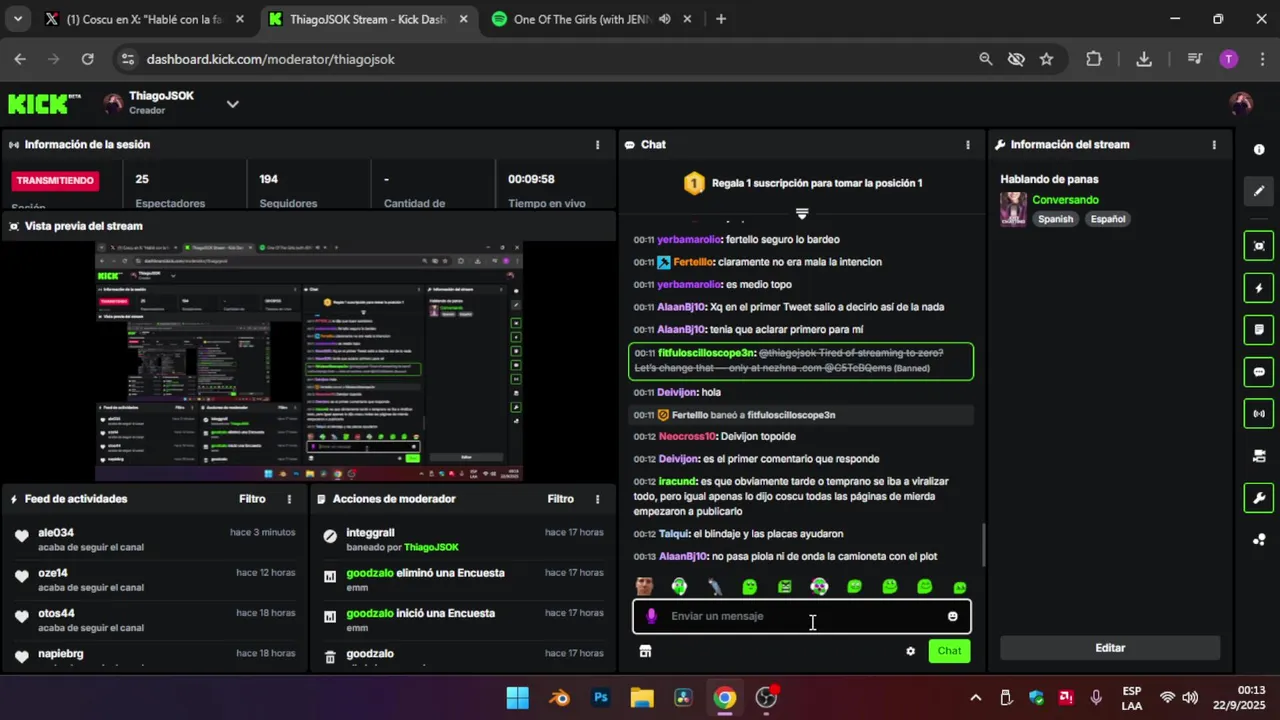The image size is (1280, 720).
Task: Open the three-dot menu of Información de la sesión
Action: point(598,145)
